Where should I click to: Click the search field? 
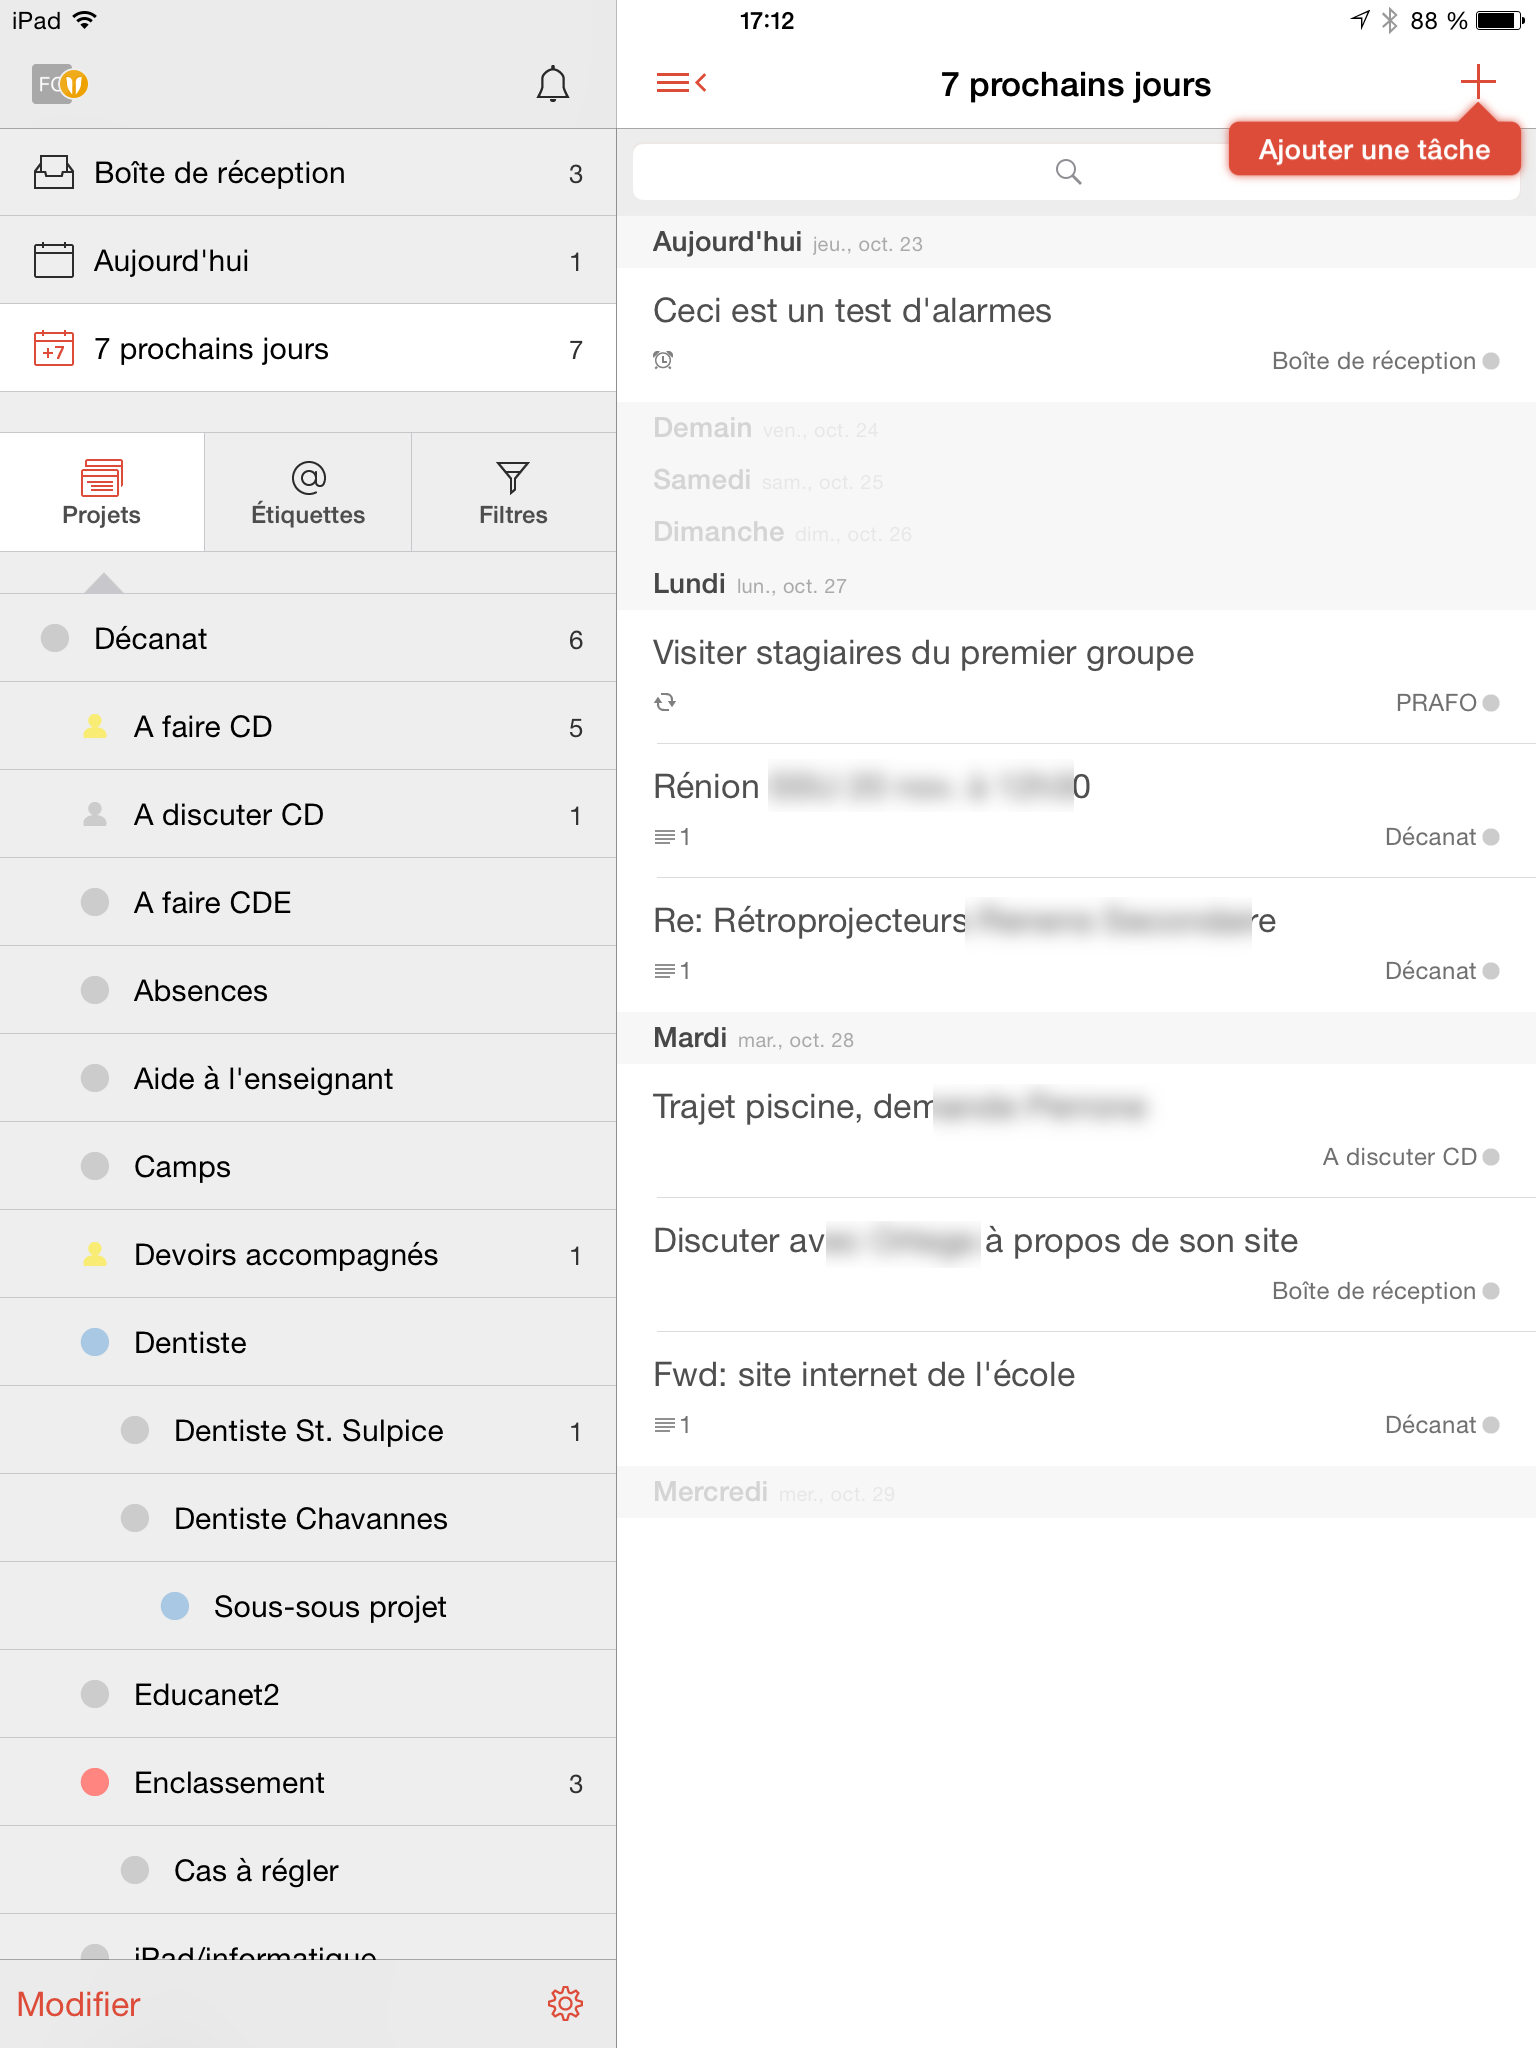pyautogui.click(x=1076, y=172)
